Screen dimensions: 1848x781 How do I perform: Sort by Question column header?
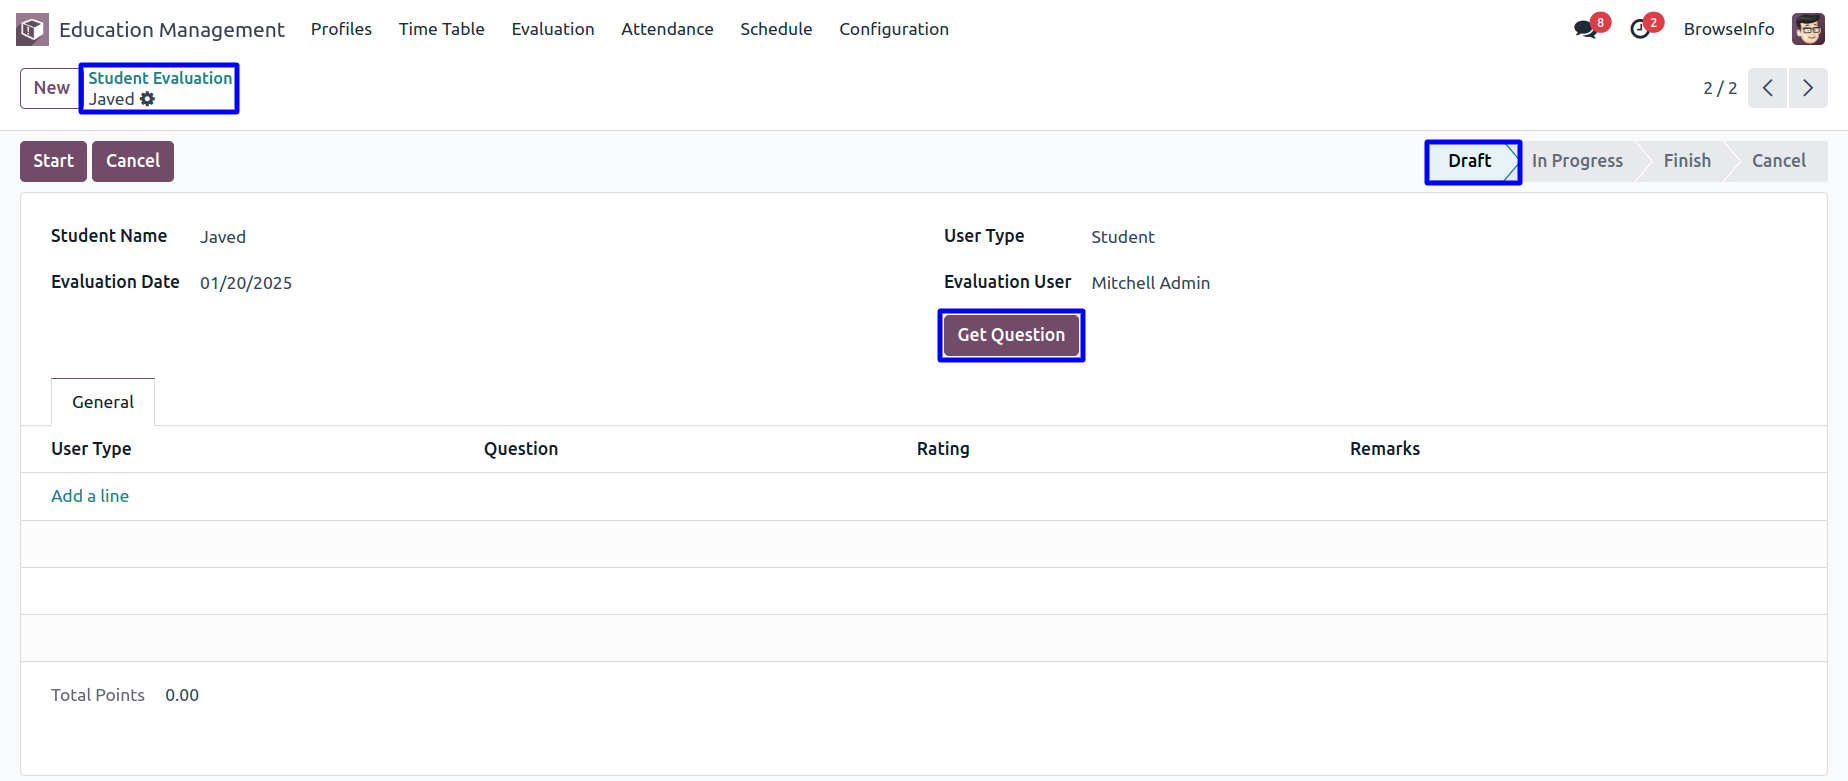point(521,449)
